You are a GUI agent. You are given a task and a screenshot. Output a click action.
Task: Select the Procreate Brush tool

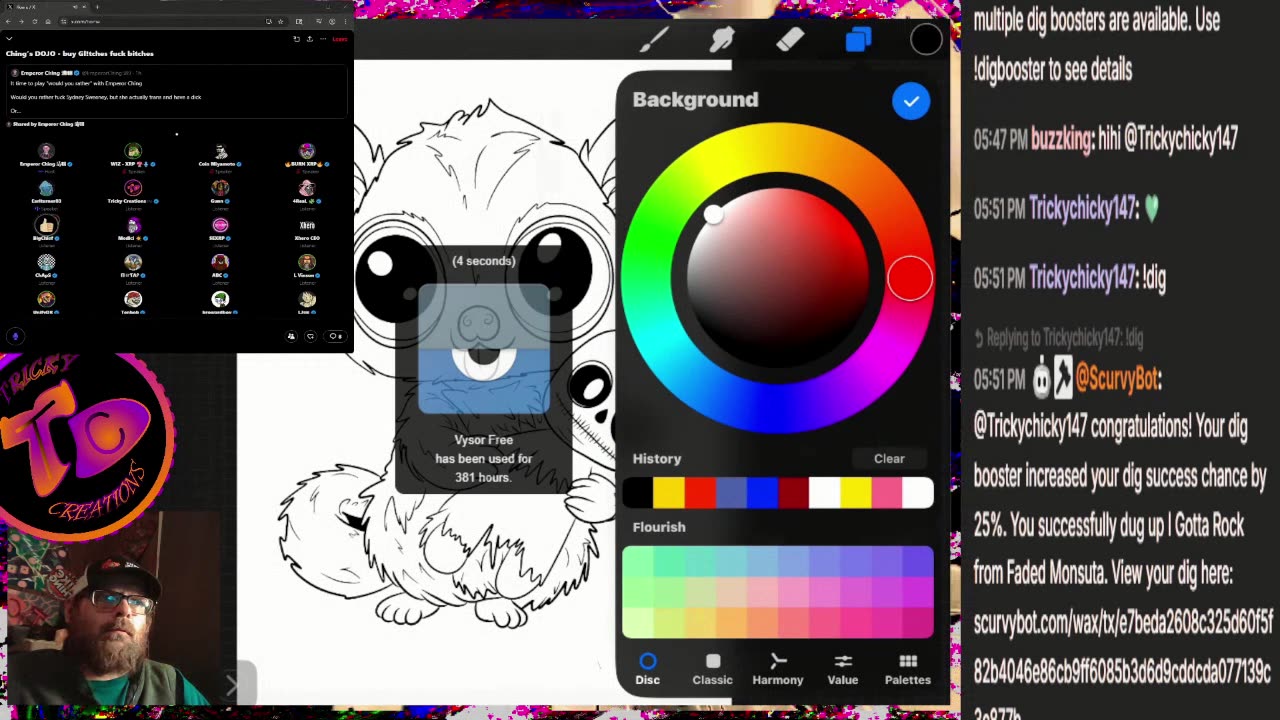pos(654,39)
